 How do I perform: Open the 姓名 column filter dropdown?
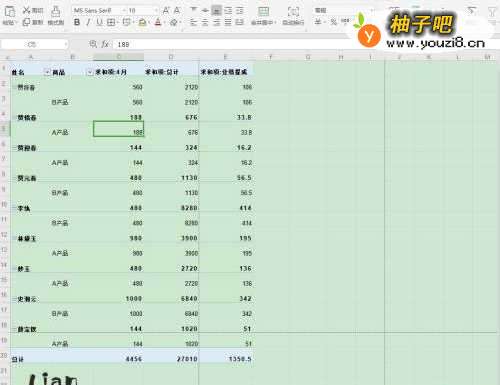(47, 72)
